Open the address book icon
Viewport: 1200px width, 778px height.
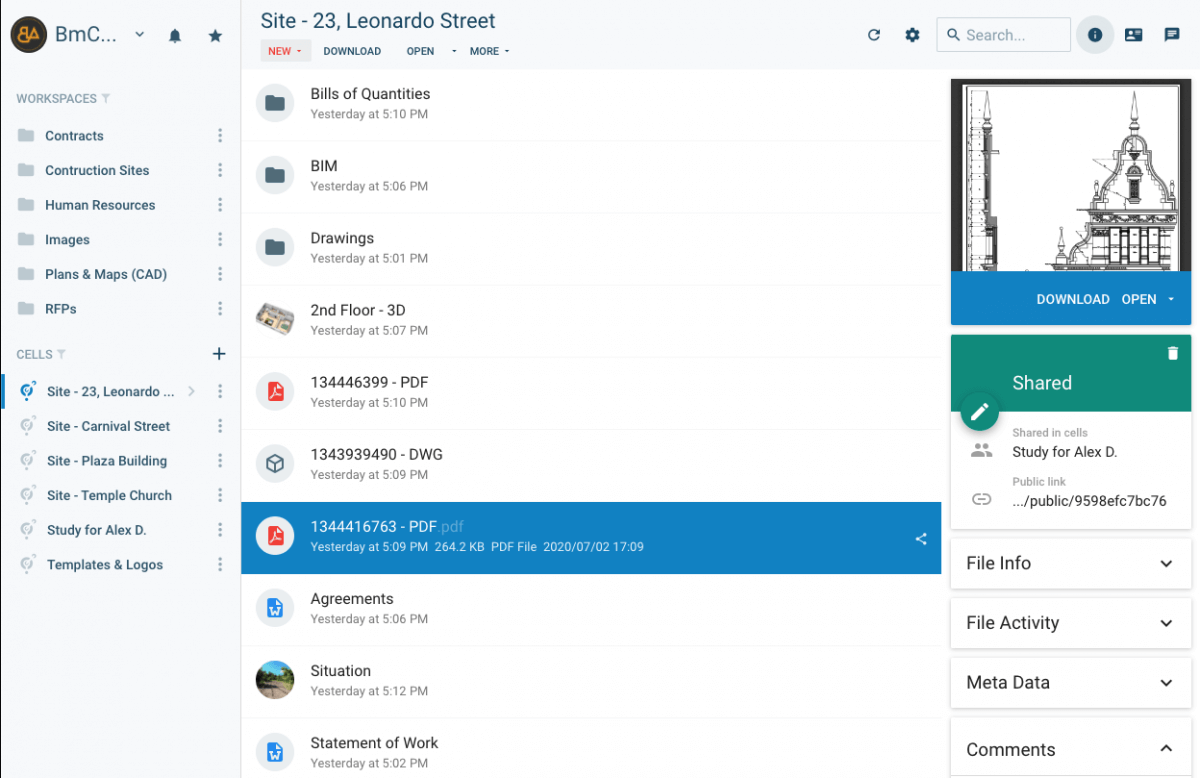(1133, 35)
